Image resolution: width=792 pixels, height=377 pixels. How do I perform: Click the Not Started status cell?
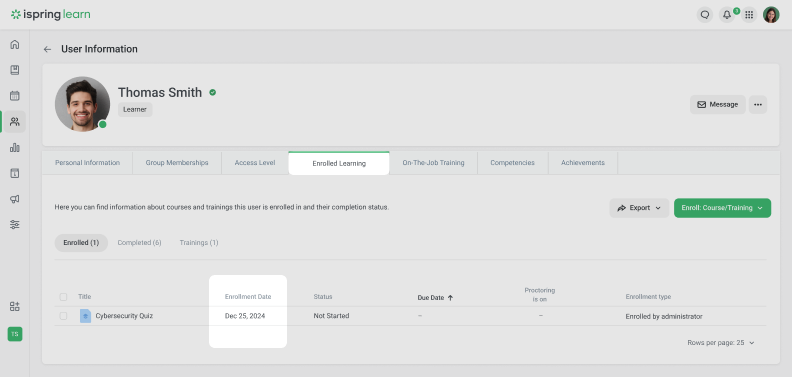coord(331,316)
